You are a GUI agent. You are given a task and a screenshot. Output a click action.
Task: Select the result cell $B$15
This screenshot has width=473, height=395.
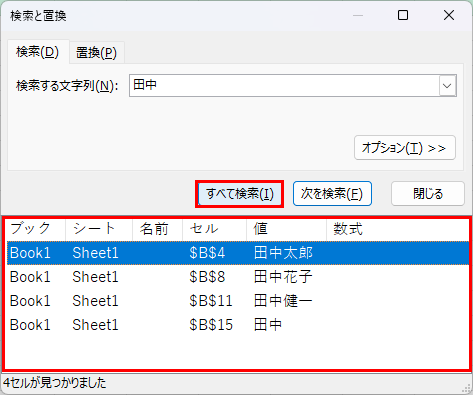pos(211,325)
